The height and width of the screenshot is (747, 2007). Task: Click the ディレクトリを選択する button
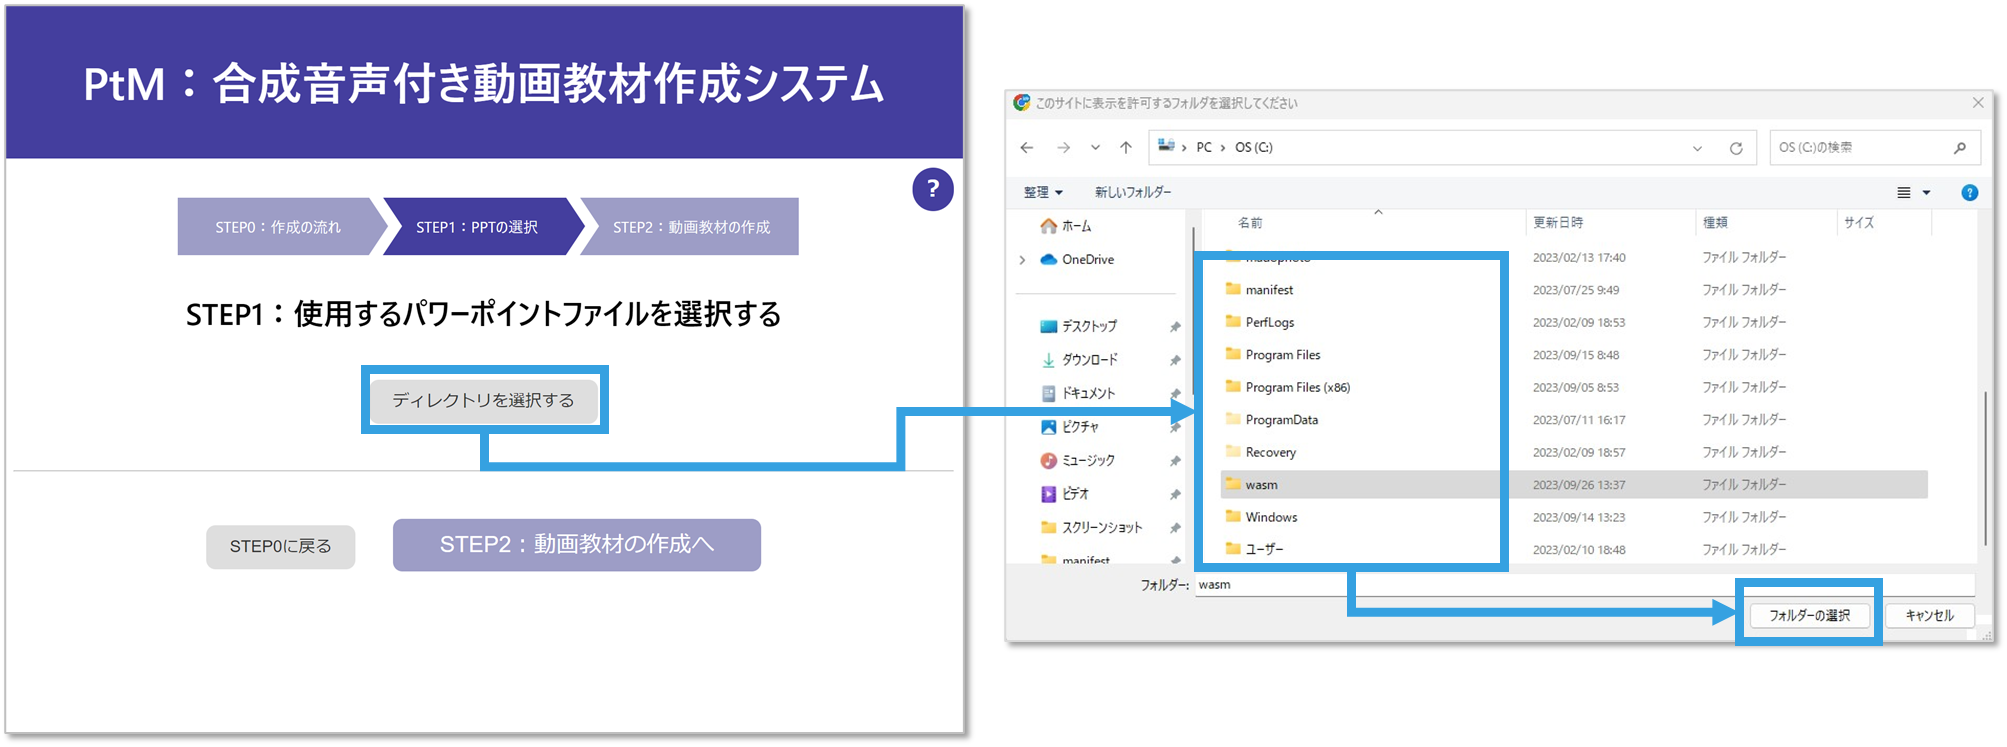click(x=484, y=400)
